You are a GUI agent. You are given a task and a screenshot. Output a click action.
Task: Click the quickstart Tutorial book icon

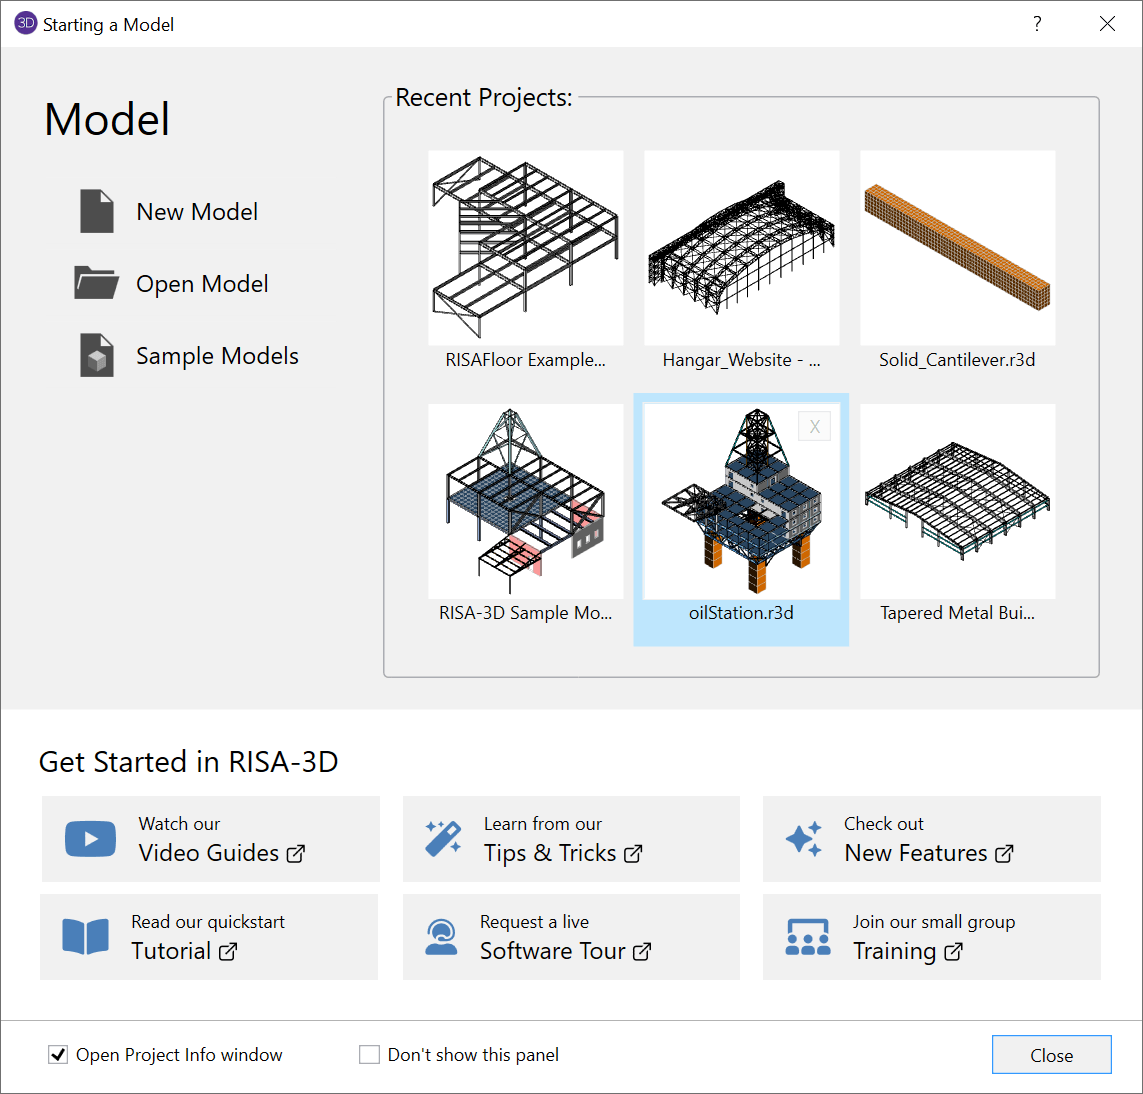[x=86, y=937]
